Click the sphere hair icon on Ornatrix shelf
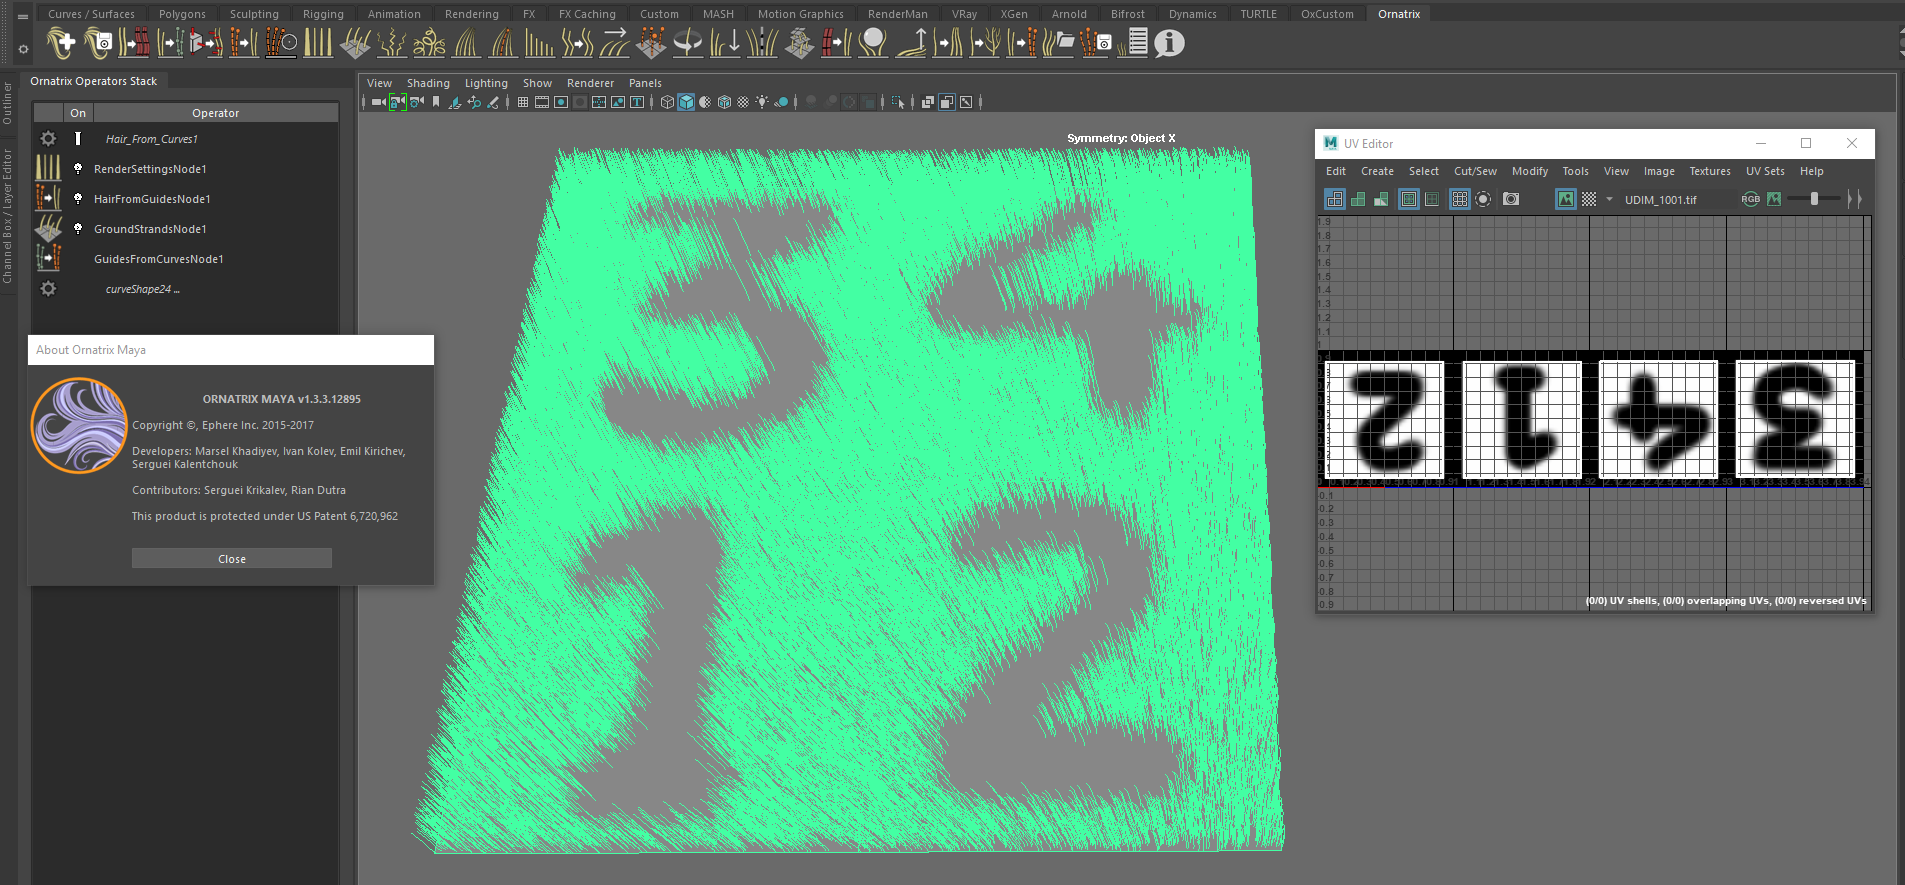Viewport: 1905px width, 885px height. [x=873, y=43]
